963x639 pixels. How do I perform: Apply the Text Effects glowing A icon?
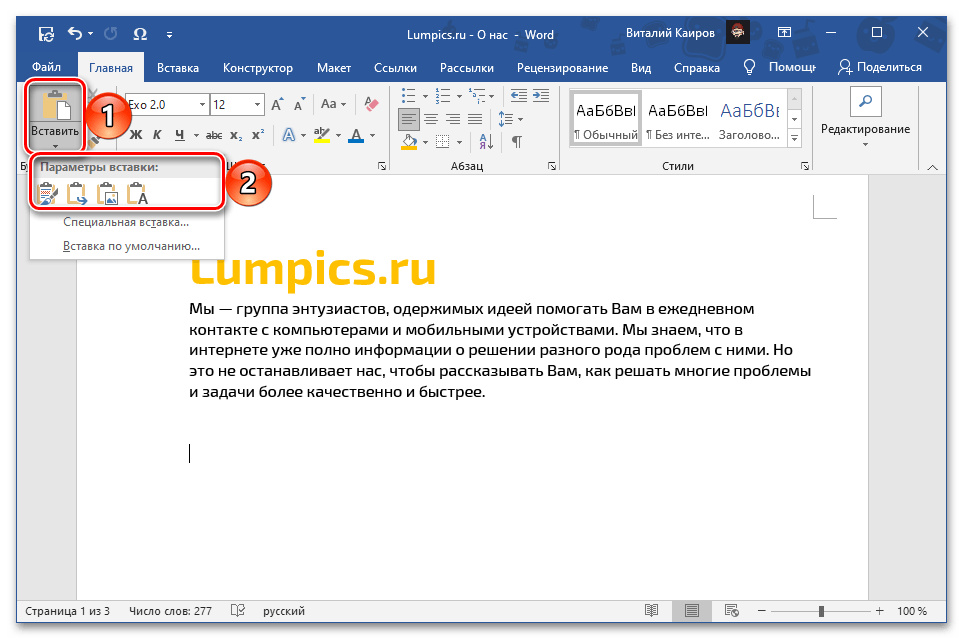tap(289, 135)
